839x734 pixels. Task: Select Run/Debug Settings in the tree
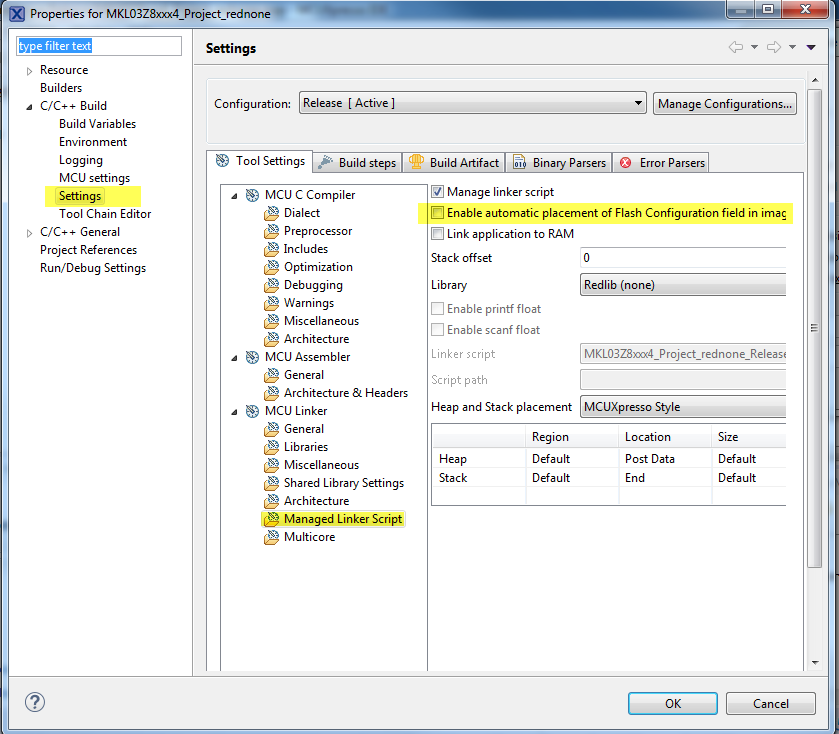point(93,268)
